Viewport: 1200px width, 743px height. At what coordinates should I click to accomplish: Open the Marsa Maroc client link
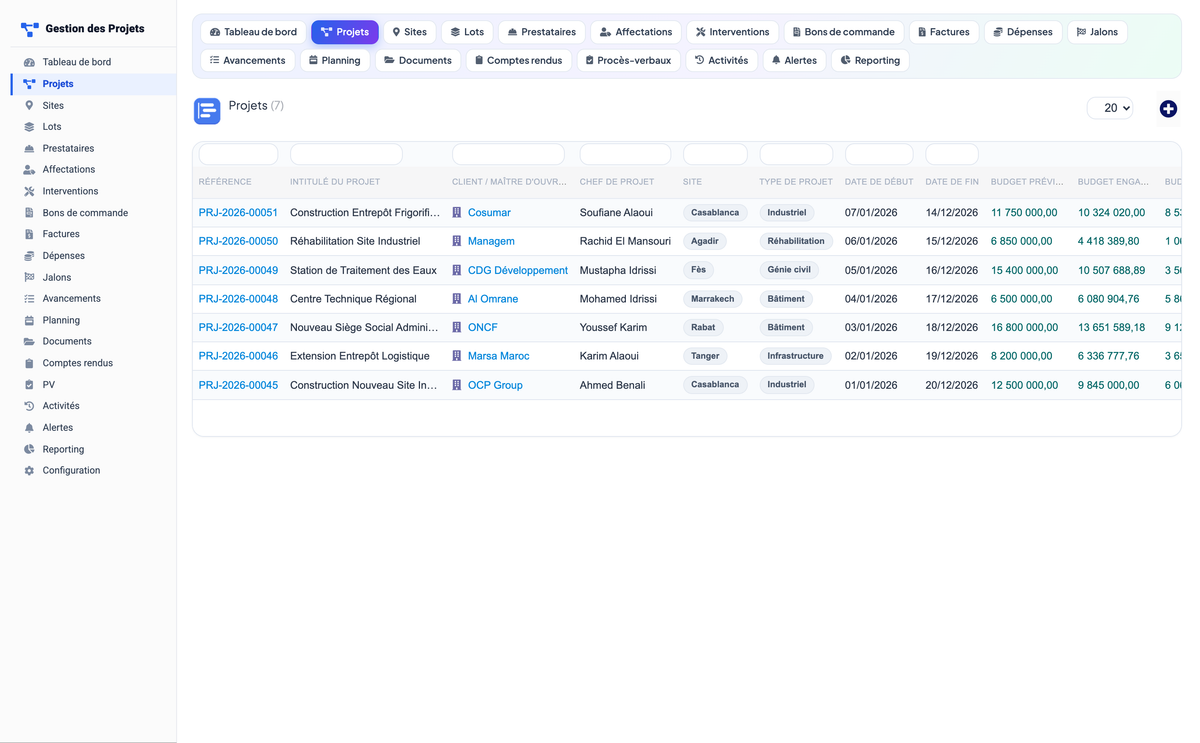(x=499, y=356)
